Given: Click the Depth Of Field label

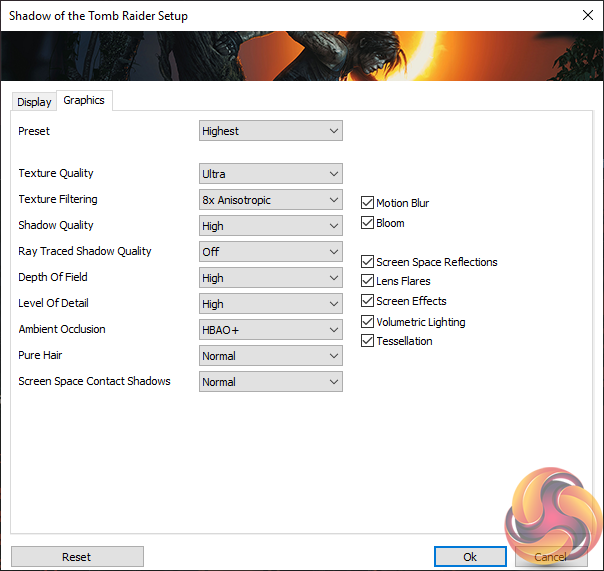Looking at the screenshot, I should 53,277.
